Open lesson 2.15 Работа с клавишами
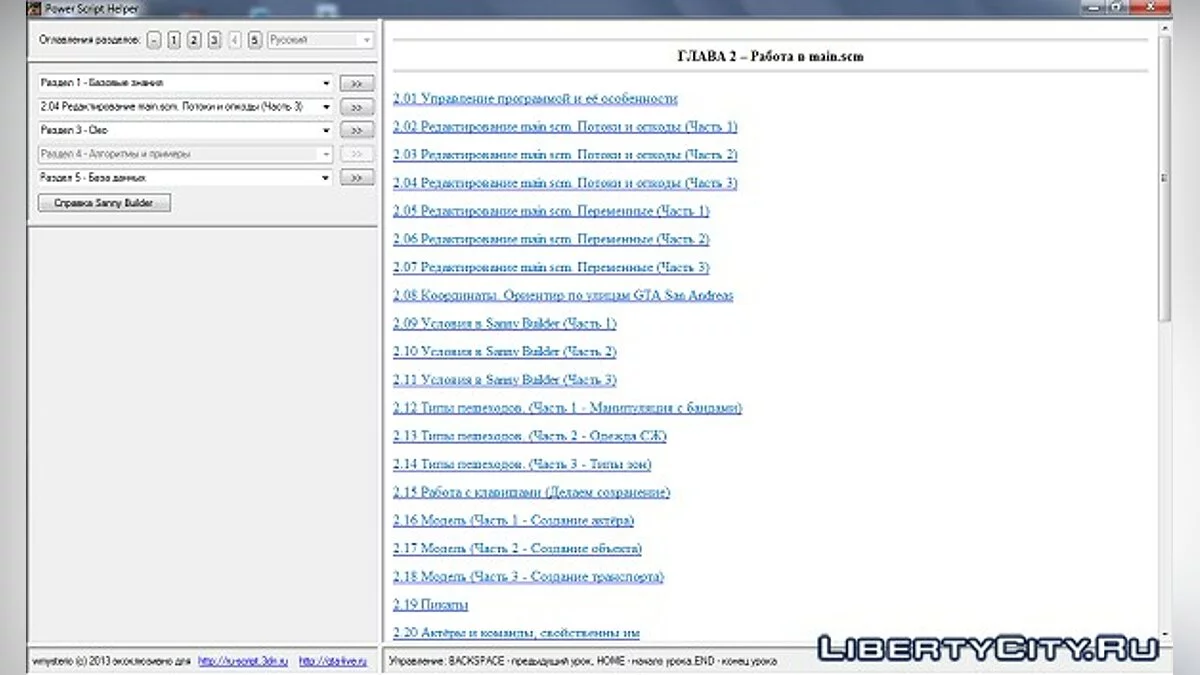This screenshot has height=675, width=1200. click(x=531, y=492)
